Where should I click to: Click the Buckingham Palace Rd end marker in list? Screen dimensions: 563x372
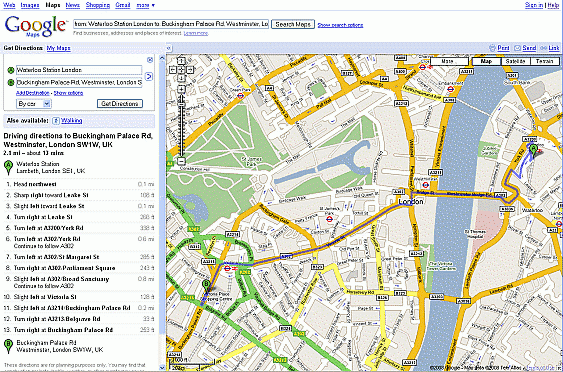[8, 346]
